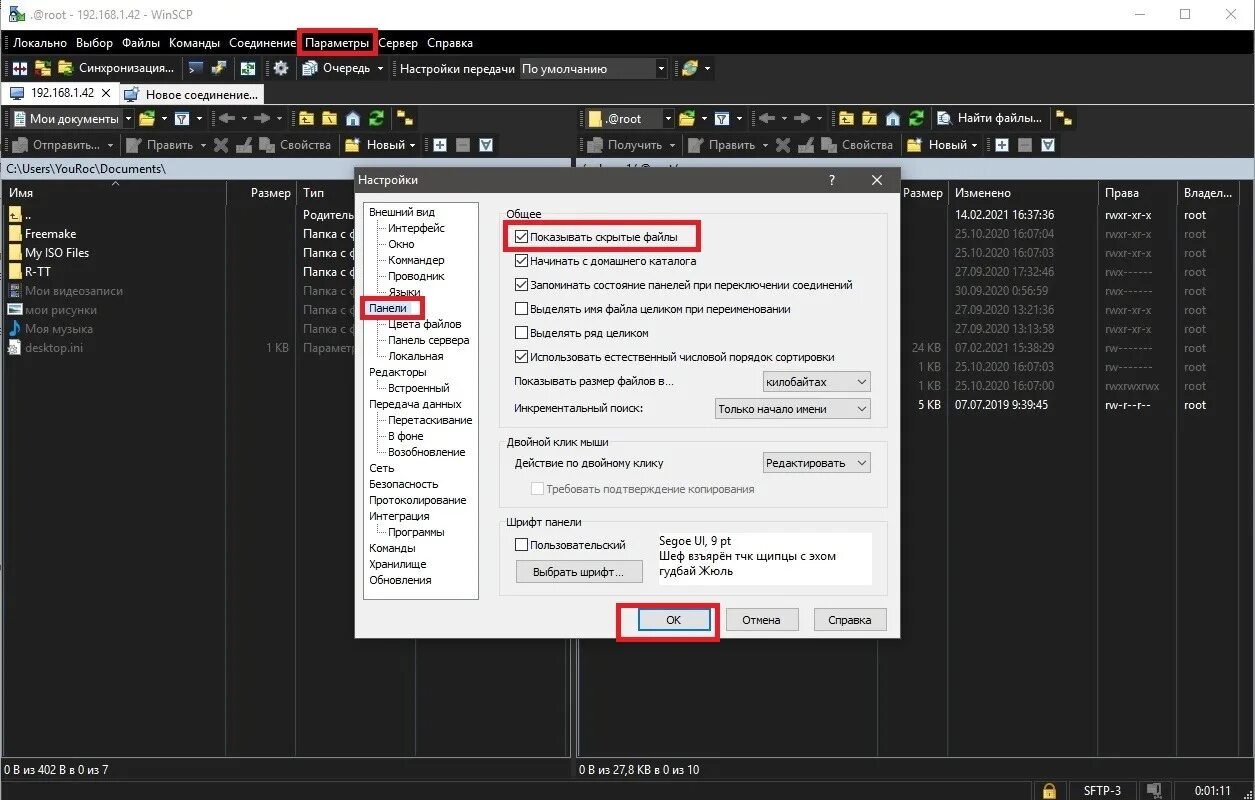Click select-files plus icon in right panel

1002,145
